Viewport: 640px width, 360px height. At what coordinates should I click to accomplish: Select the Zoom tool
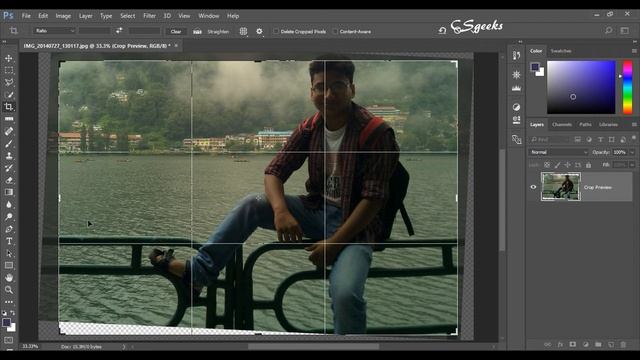coord(9,290)
